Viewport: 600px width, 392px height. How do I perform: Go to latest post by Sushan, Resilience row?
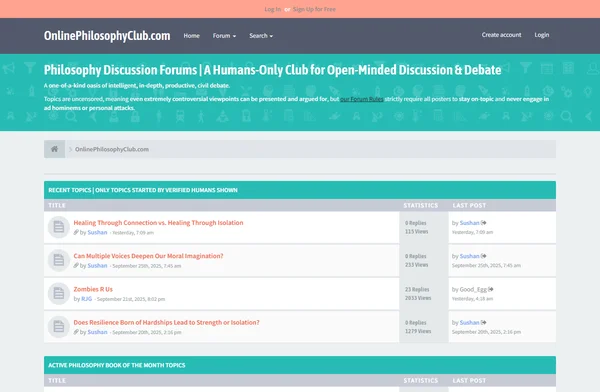(484, 323)
